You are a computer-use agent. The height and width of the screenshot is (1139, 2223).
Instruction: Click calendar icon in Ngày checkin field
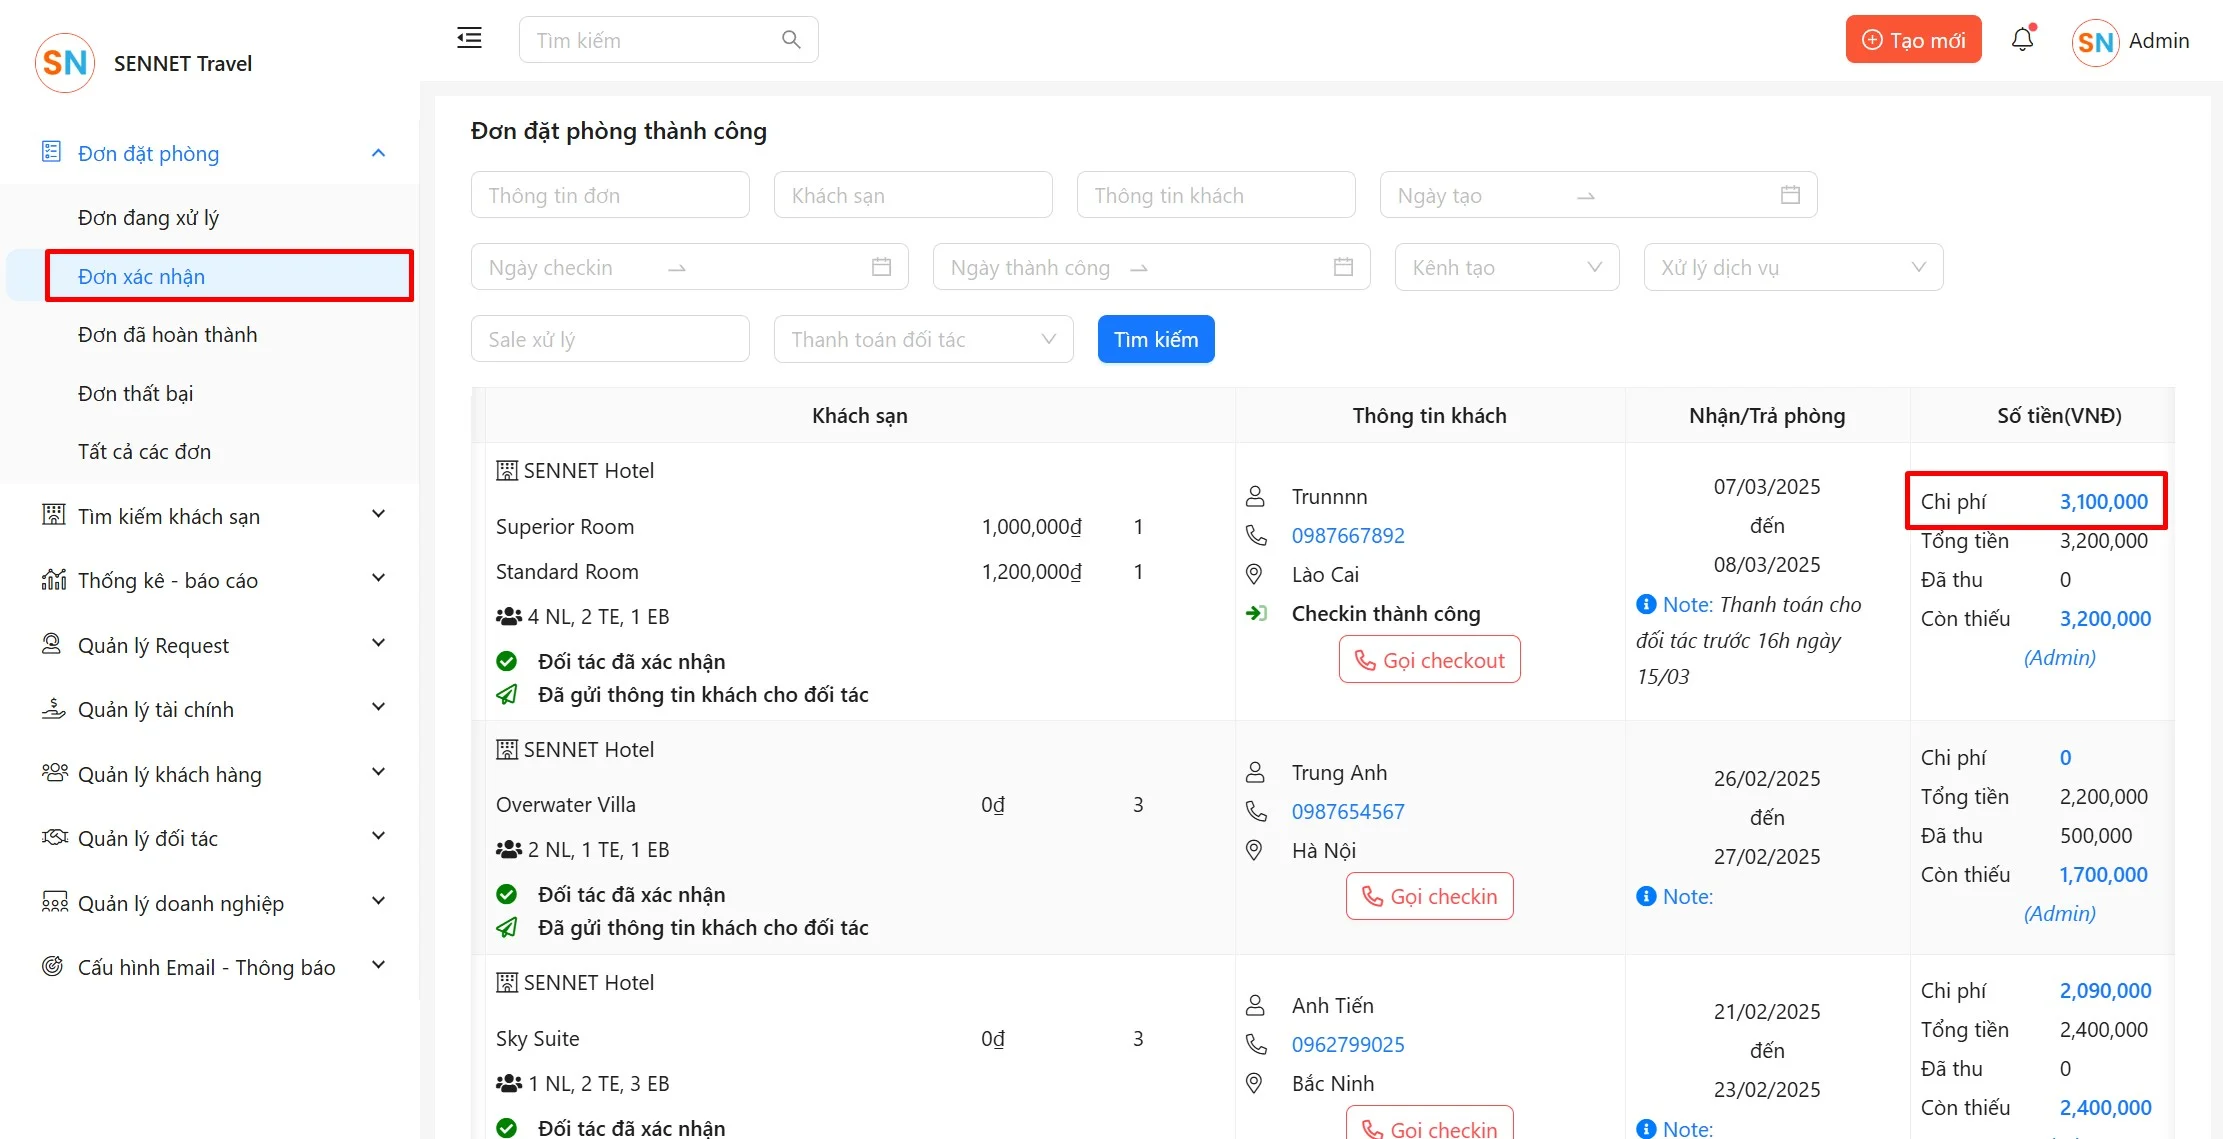tap(881, 267)
